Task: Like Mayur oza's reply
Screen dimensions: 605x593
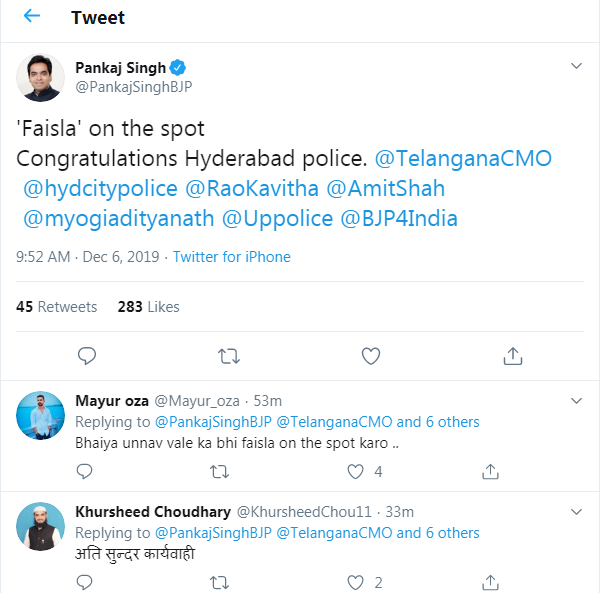Action: (354, 471)
